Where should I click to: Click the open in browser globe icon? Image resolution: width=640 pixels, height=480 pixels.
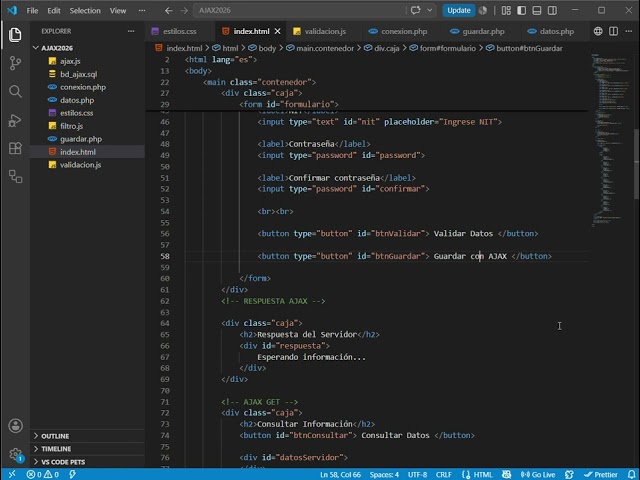[598, 31]
